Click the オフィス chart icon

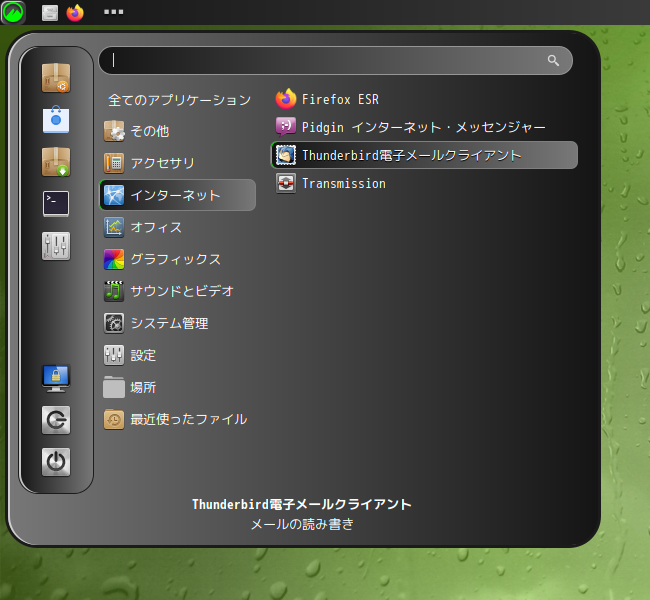tap(114, 227)
